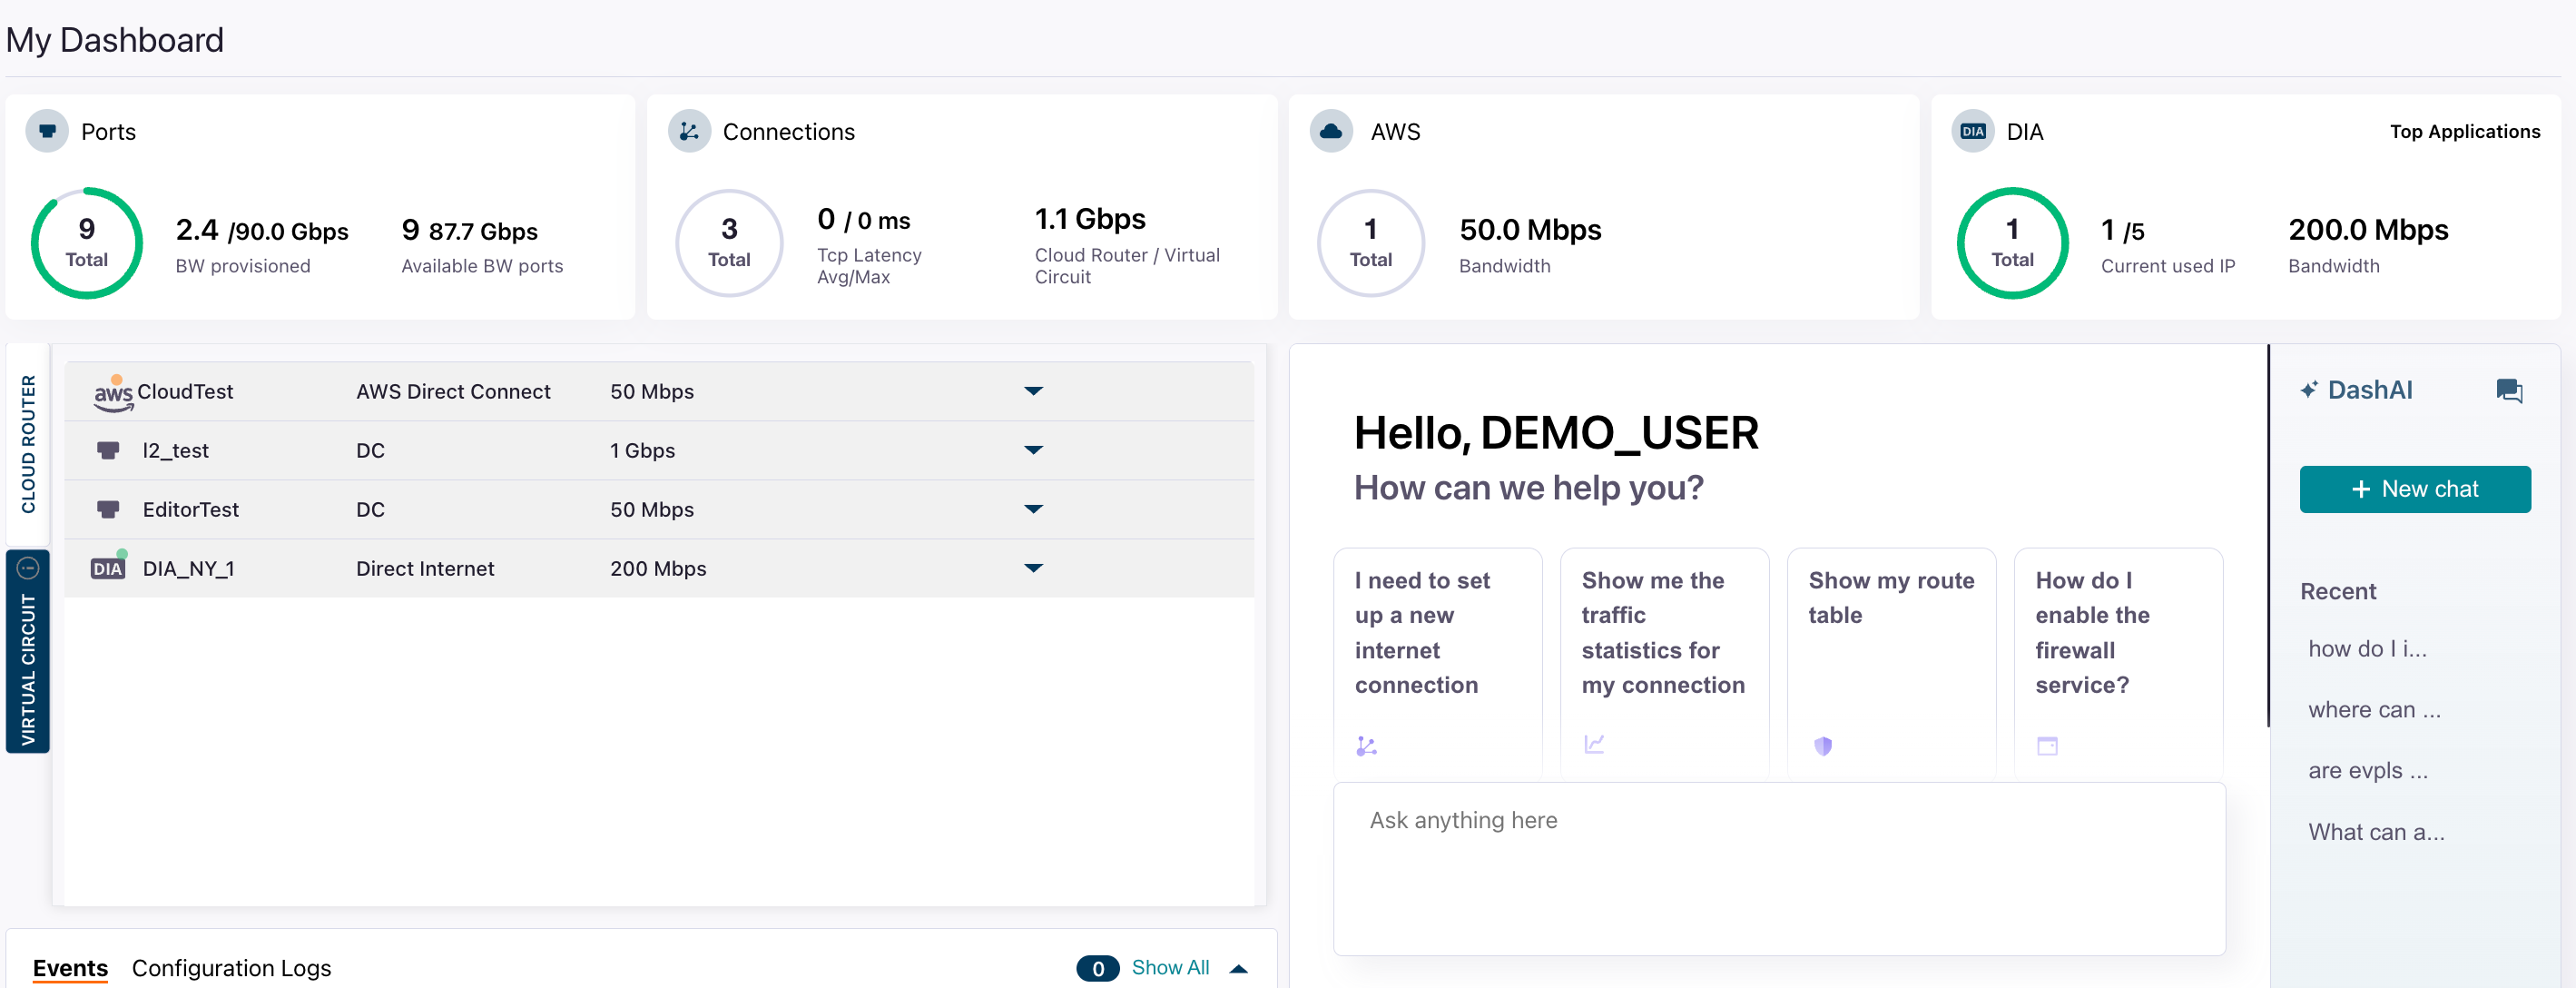Viewport: 2576px width, 988px height.
Task: Expand the CloudTest row dropdown arrow
Action: click(1033, 391)
